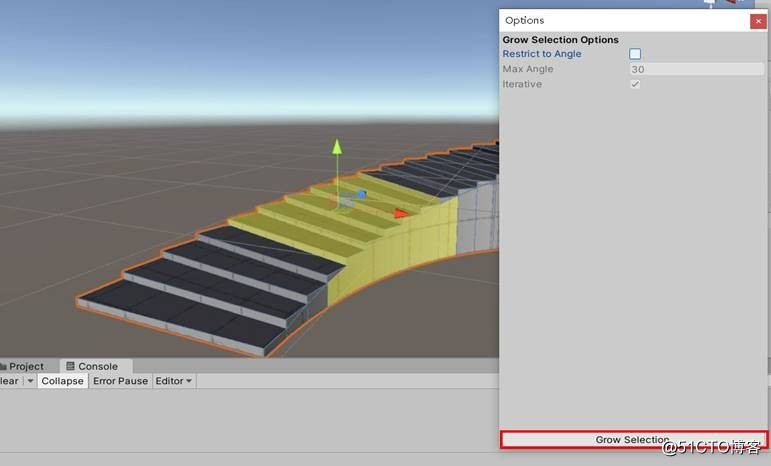Click the Grow Selection button

click(x=633, y=439)
